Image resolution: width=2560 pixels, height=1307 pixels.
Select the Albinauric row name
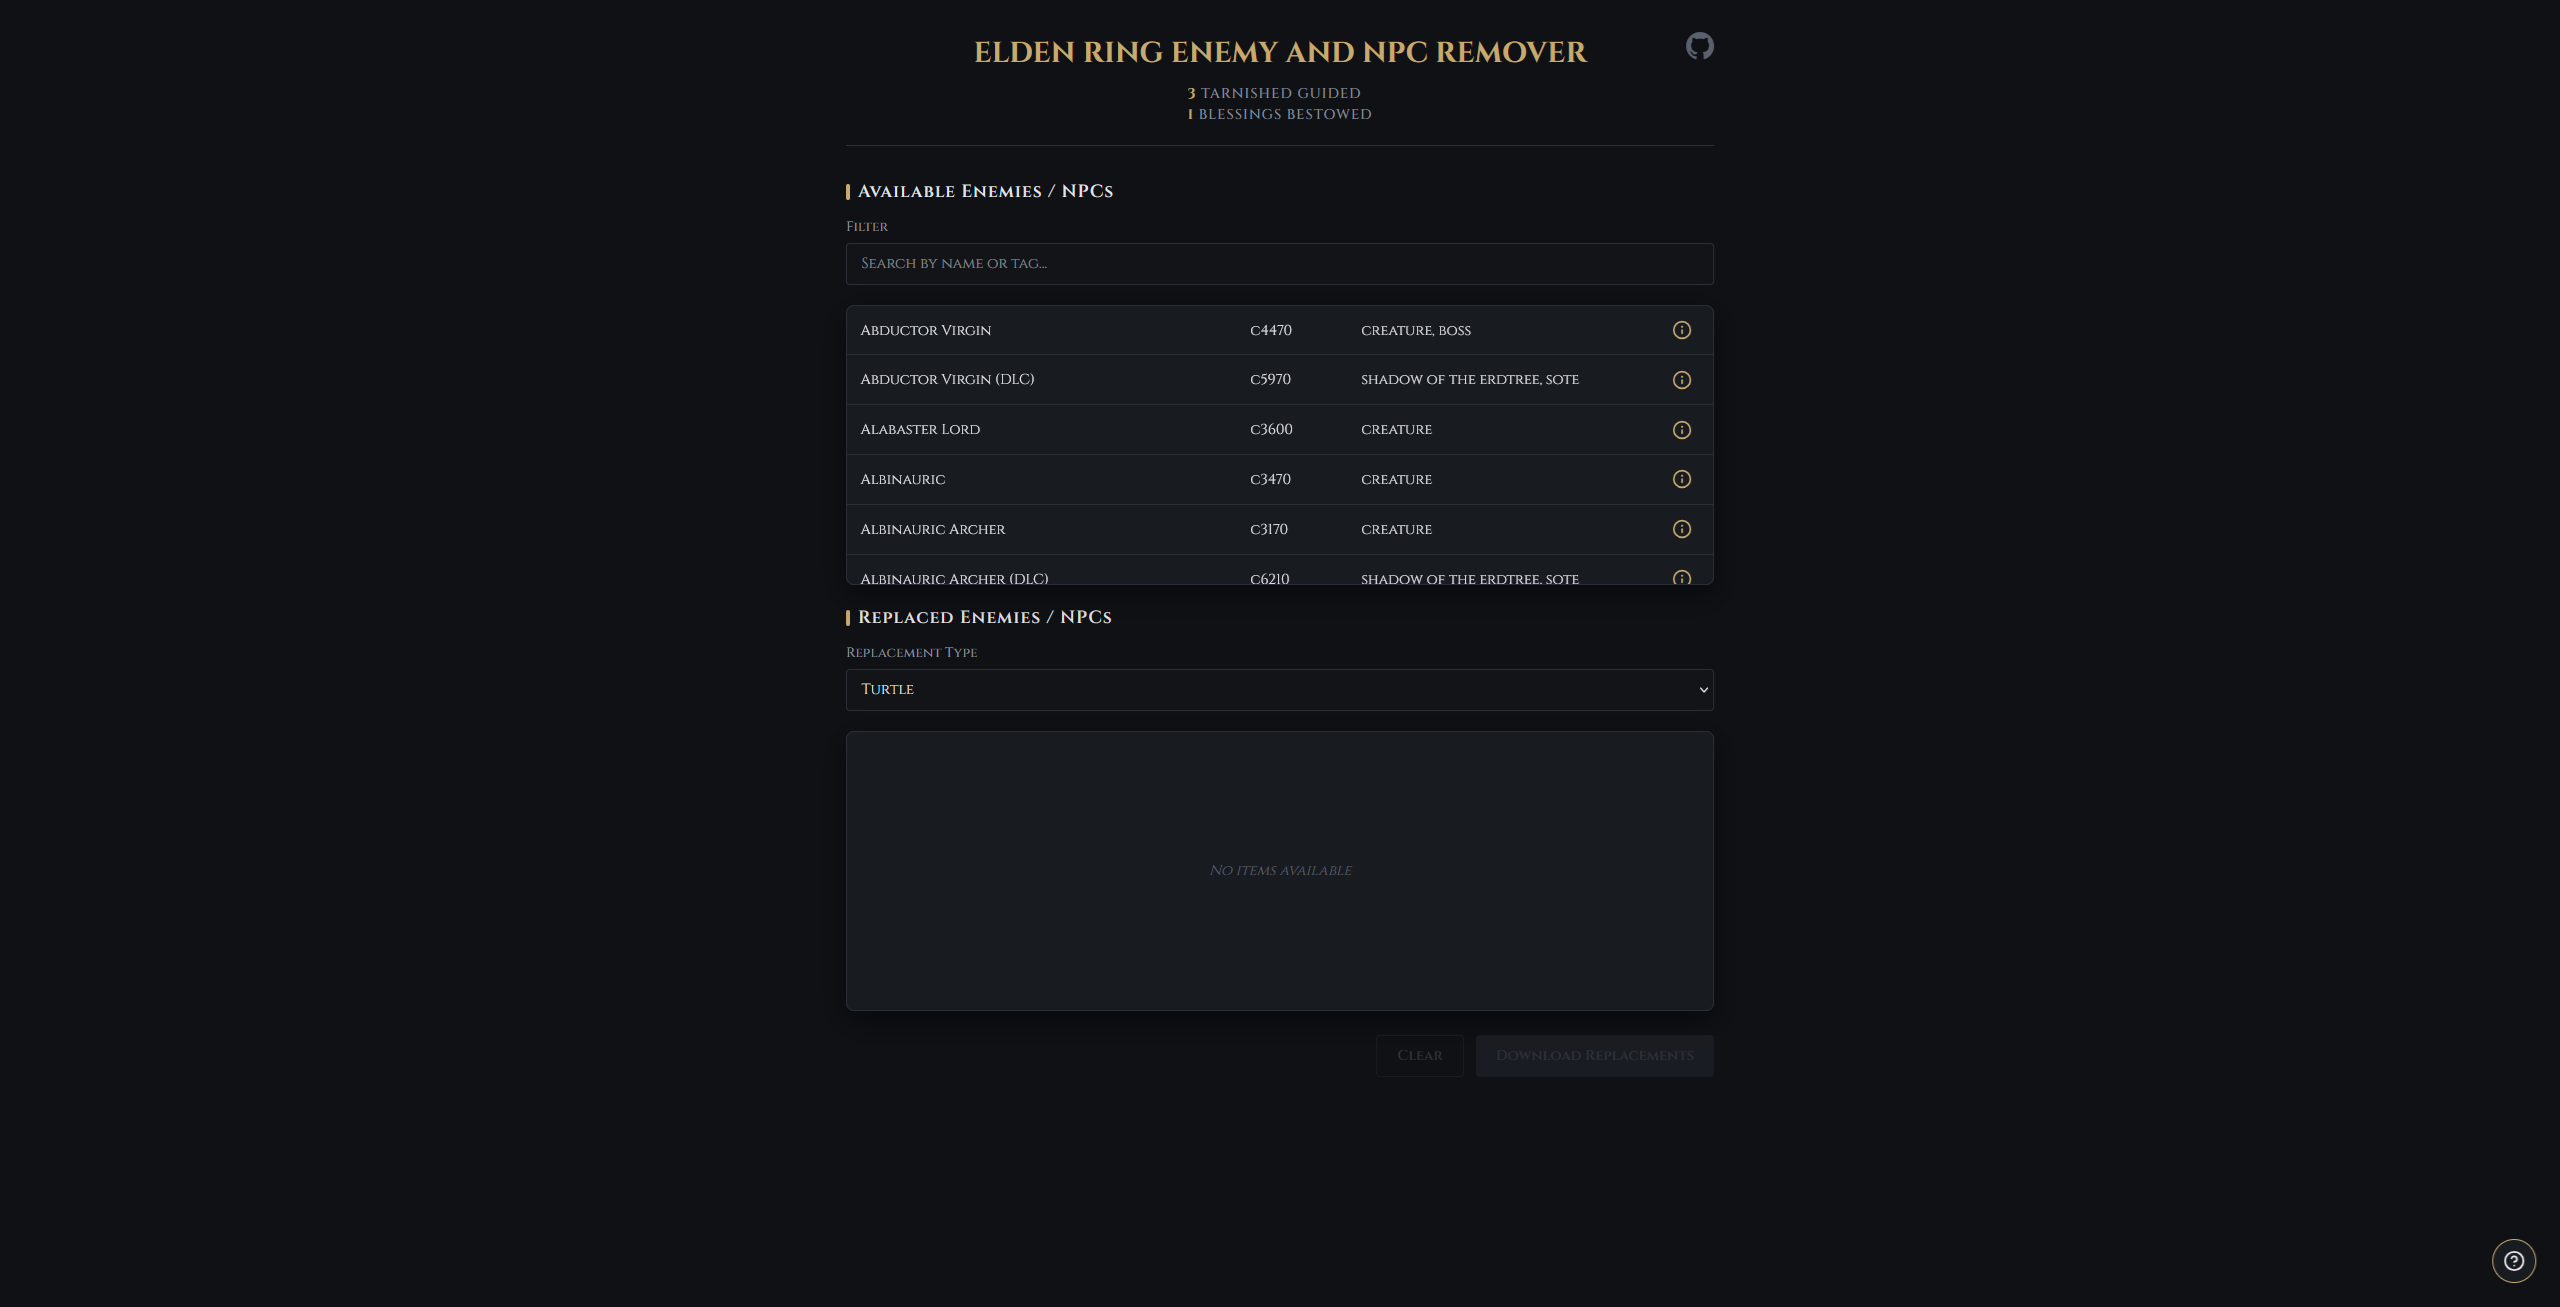click(x=902, y=480)
